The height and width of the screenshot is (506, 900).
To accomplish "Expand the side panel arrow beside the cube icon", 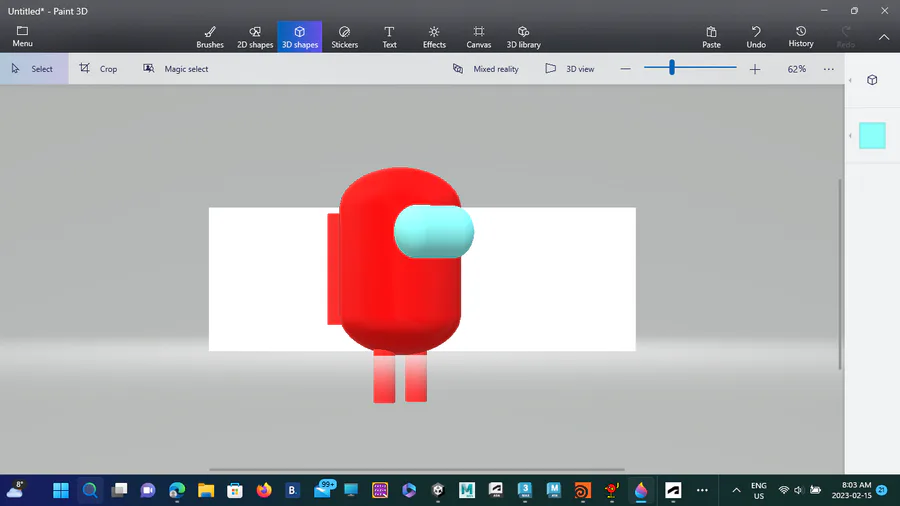I will [850, 80].
